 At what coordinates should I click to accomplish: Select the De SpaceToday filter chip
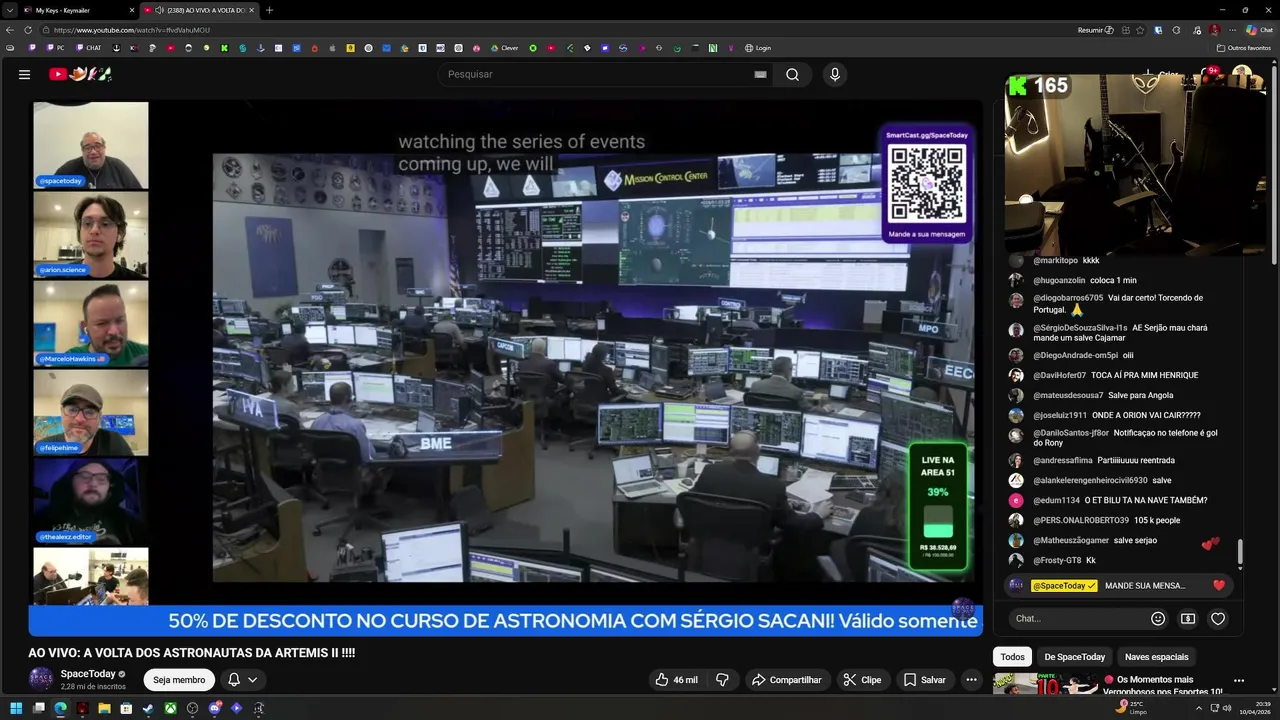pyautogui.click(x=1075, y=657)
